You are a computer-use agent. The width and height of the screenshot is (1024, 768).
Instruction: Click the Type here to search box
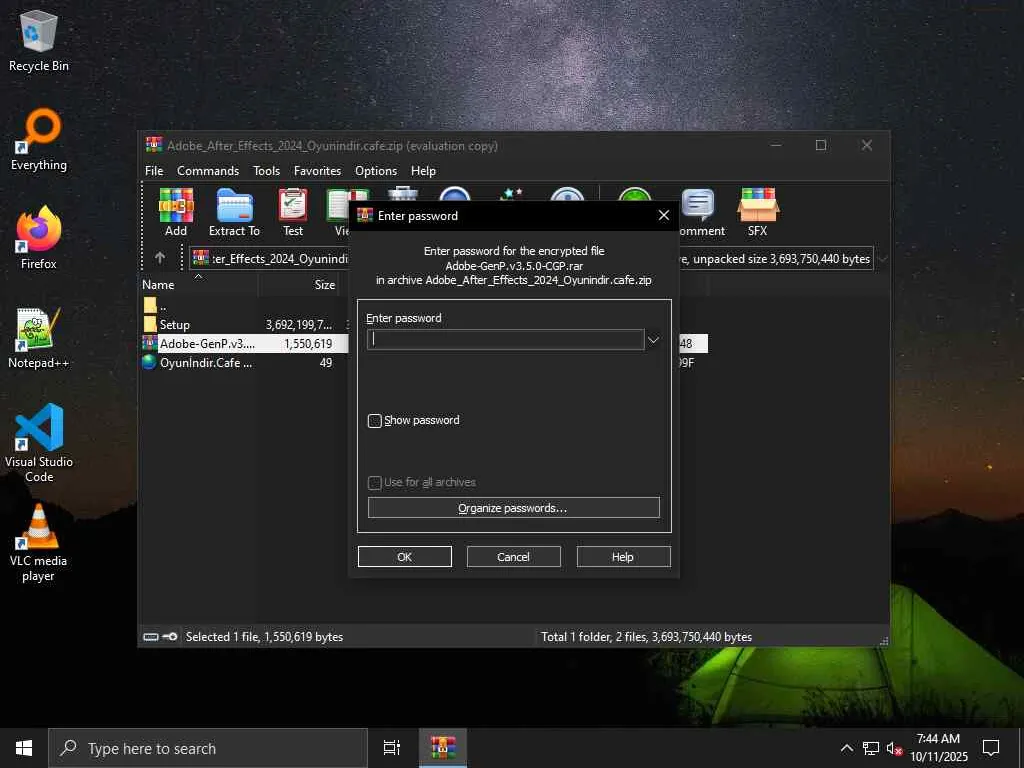click(x=208, y=748)
